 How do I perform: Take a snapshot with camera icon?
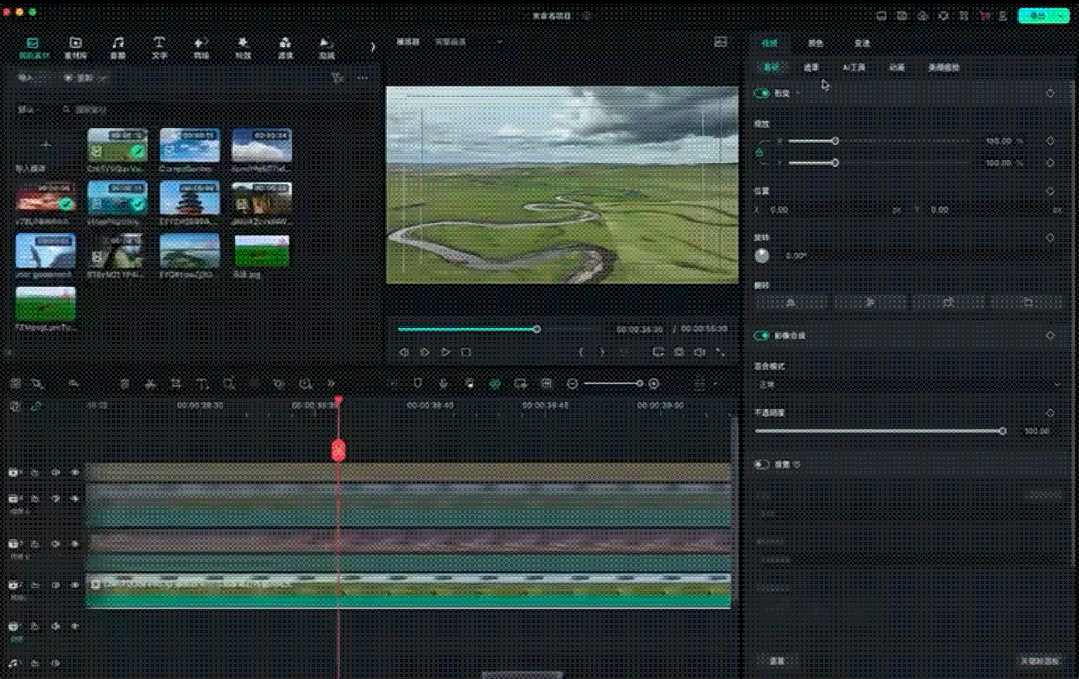[679, 352]
